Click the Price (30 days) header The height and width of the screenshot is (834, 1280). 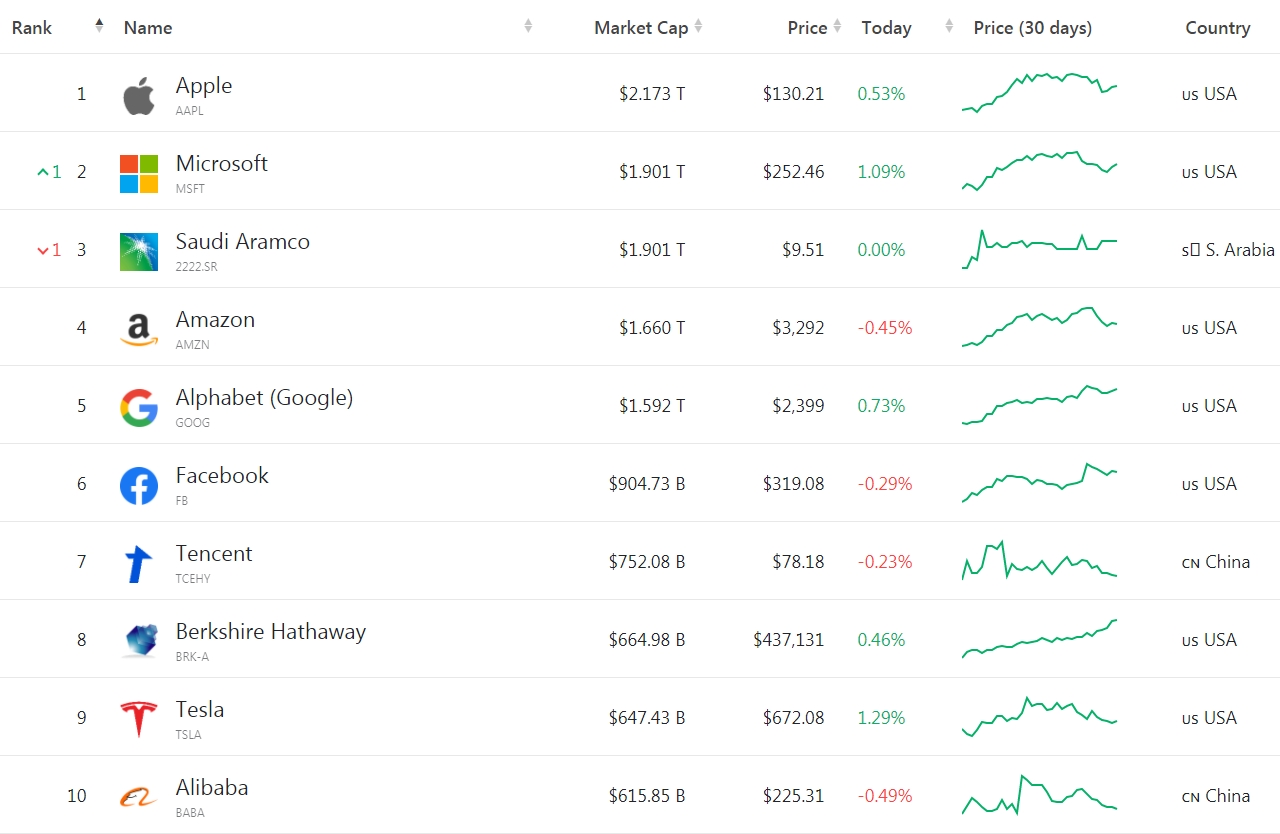pos(1033,28)
